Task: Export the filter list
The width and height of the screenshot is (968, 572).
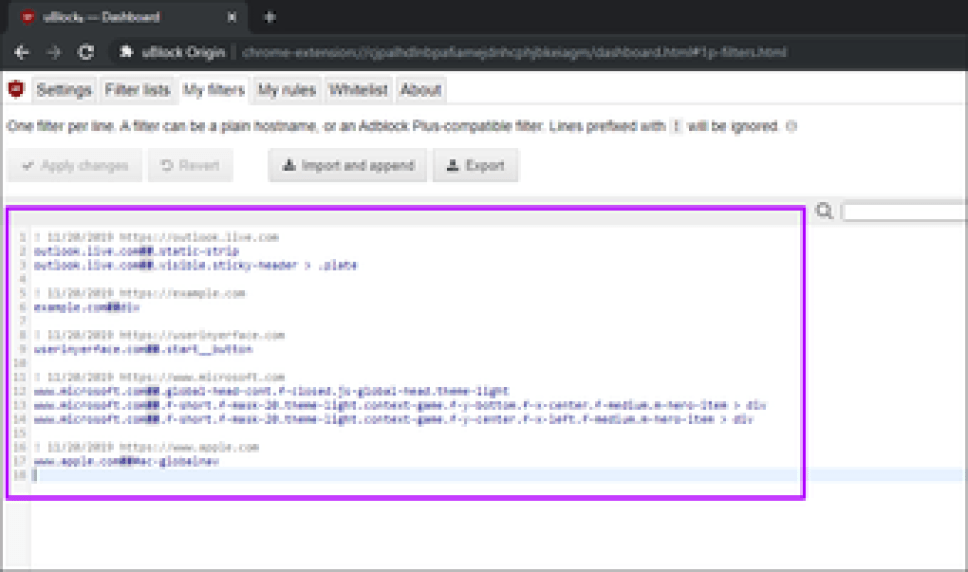Action: [475, 165]
